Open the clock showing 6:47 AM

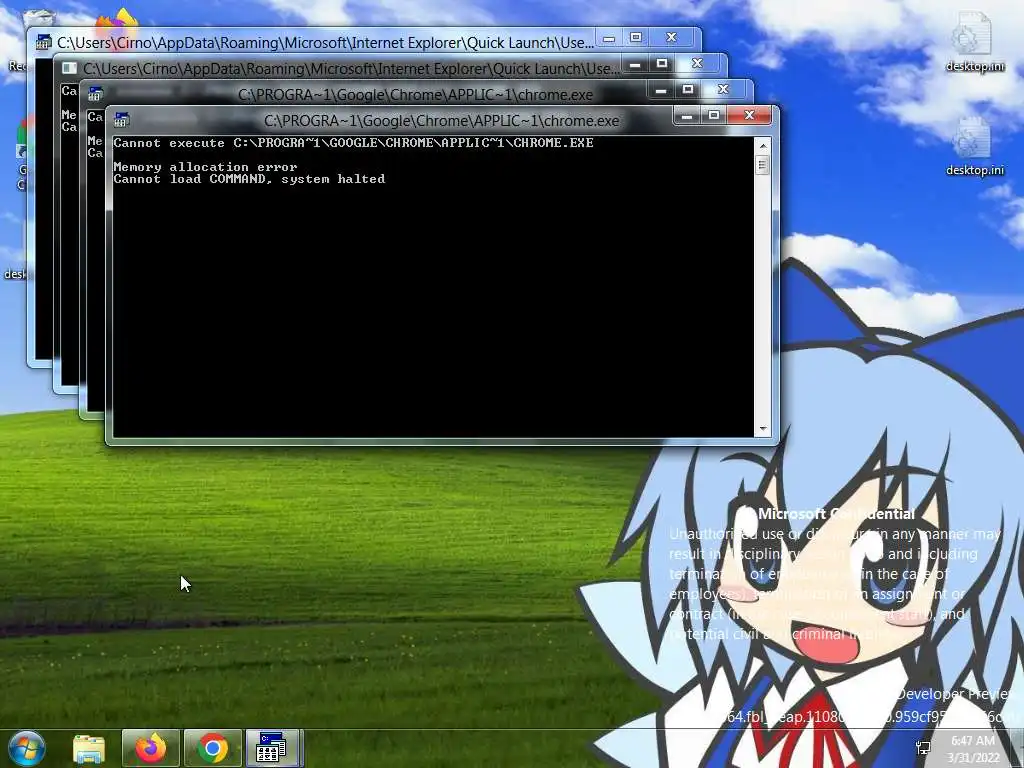coord(973,741)
